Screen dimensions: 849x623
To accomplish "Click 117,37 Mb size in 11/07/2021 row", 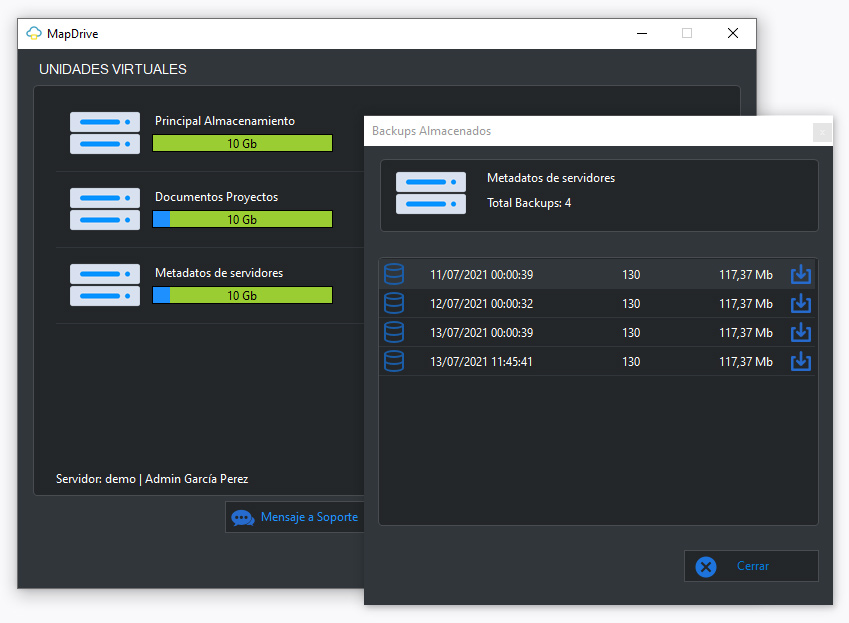I will [x=746, y=275].
